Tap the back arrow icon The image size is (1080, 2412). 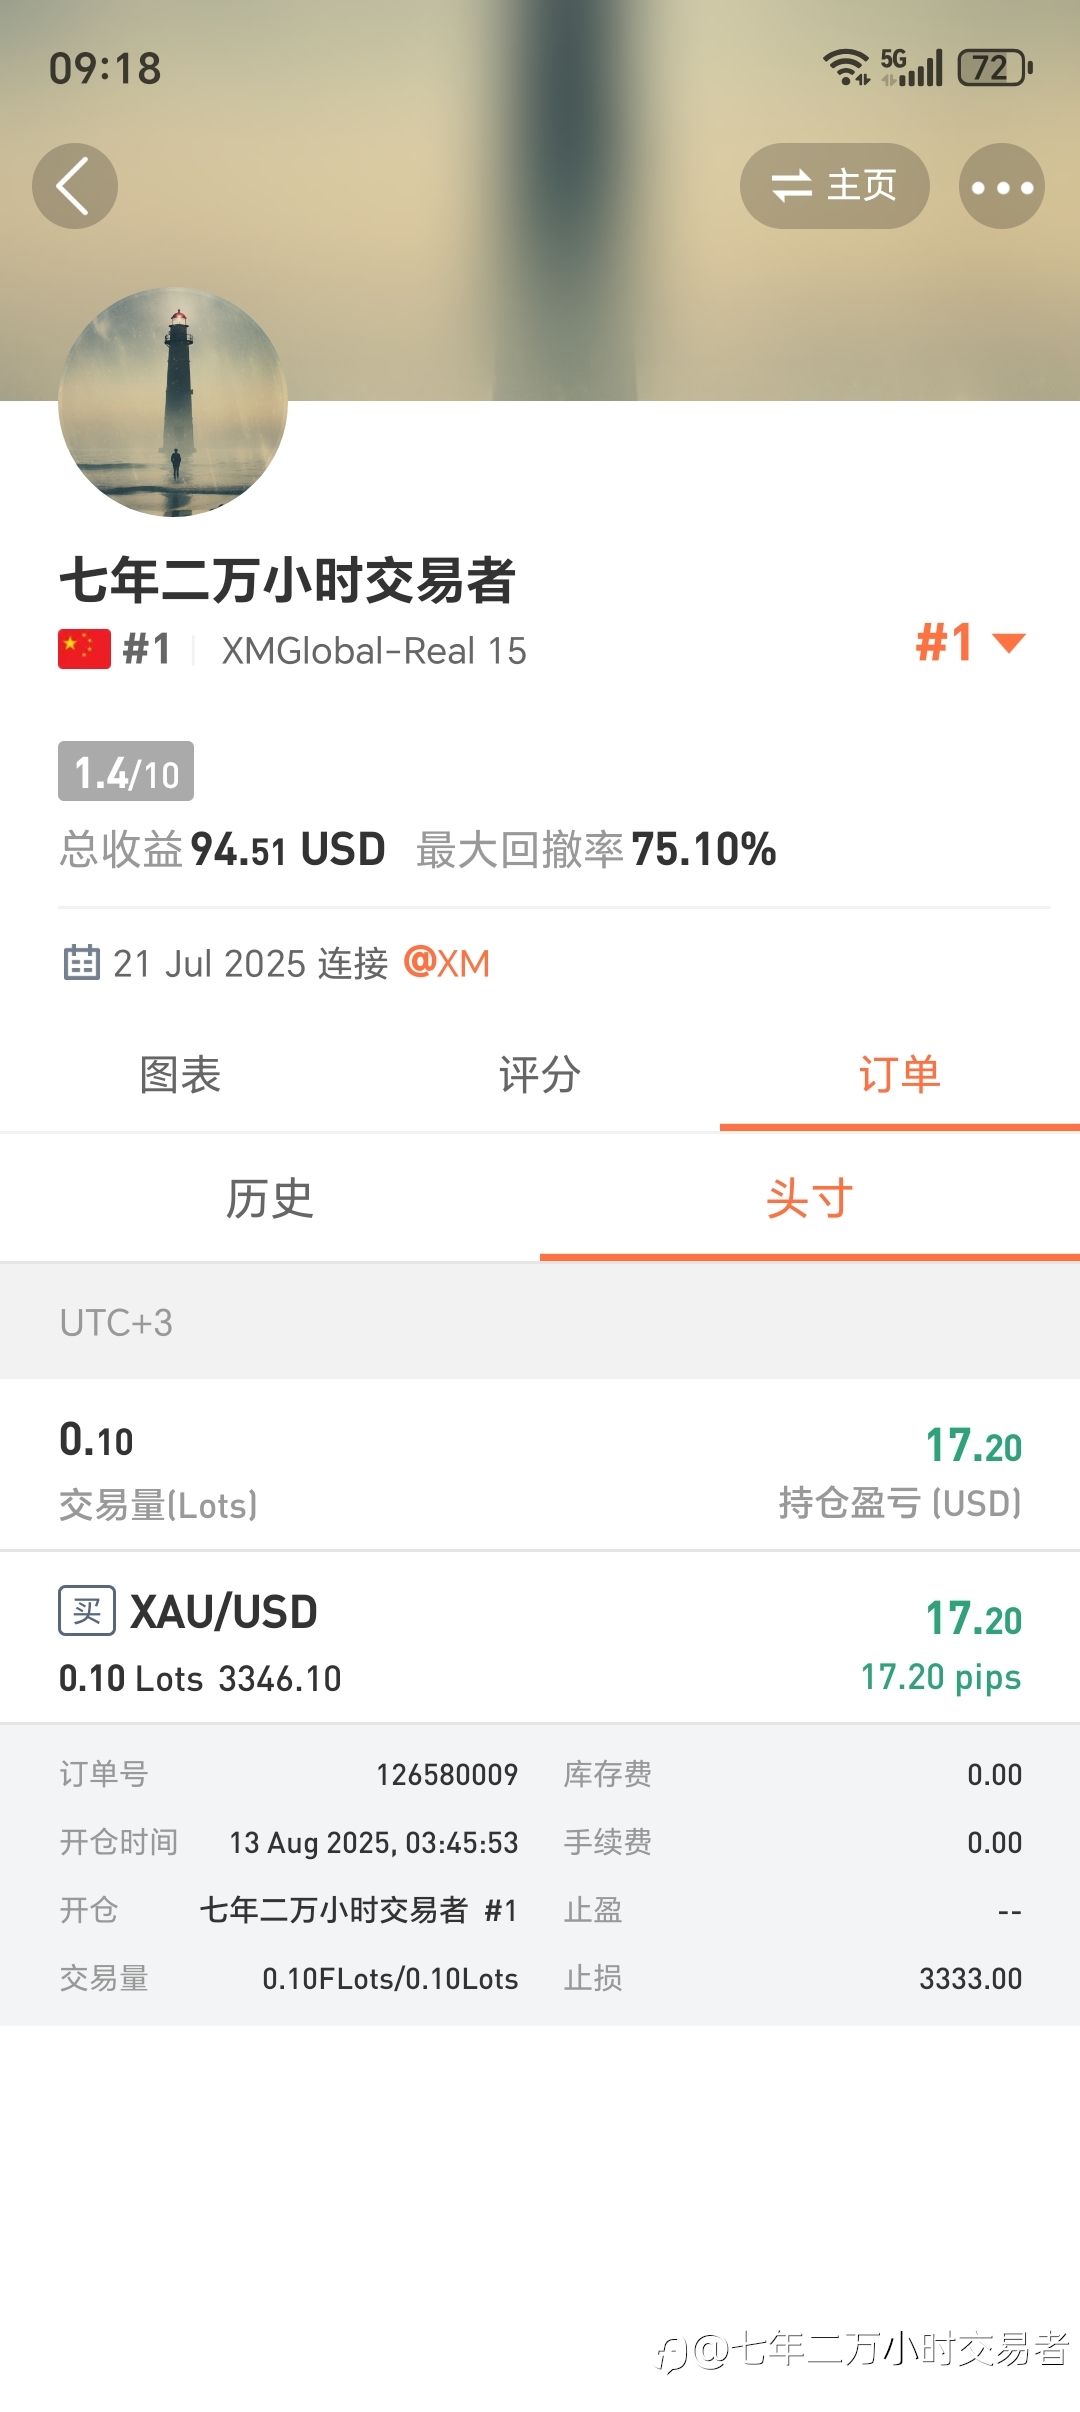[75, 186]
